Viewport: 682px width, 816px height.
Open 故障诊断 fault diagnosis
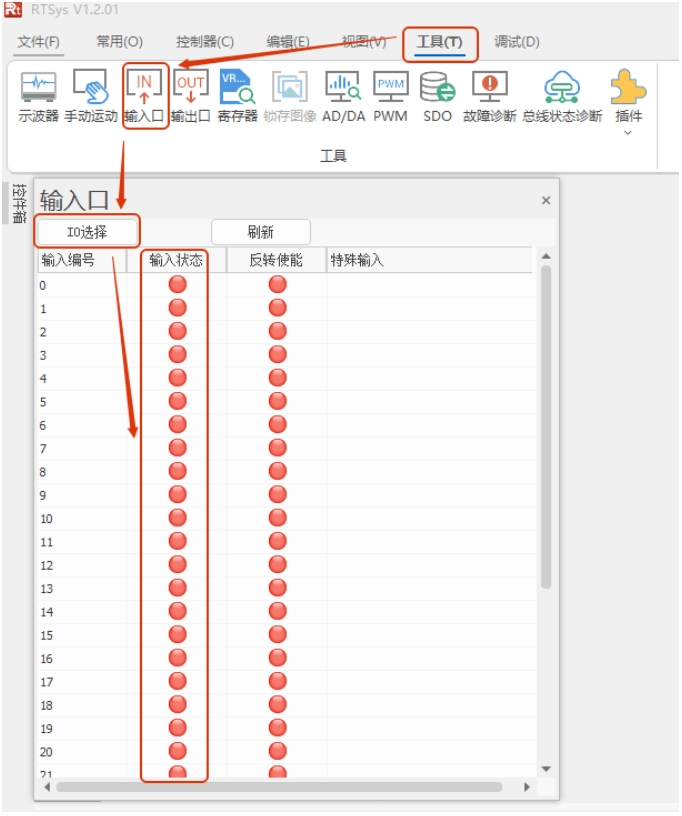[x=490, y=97]
